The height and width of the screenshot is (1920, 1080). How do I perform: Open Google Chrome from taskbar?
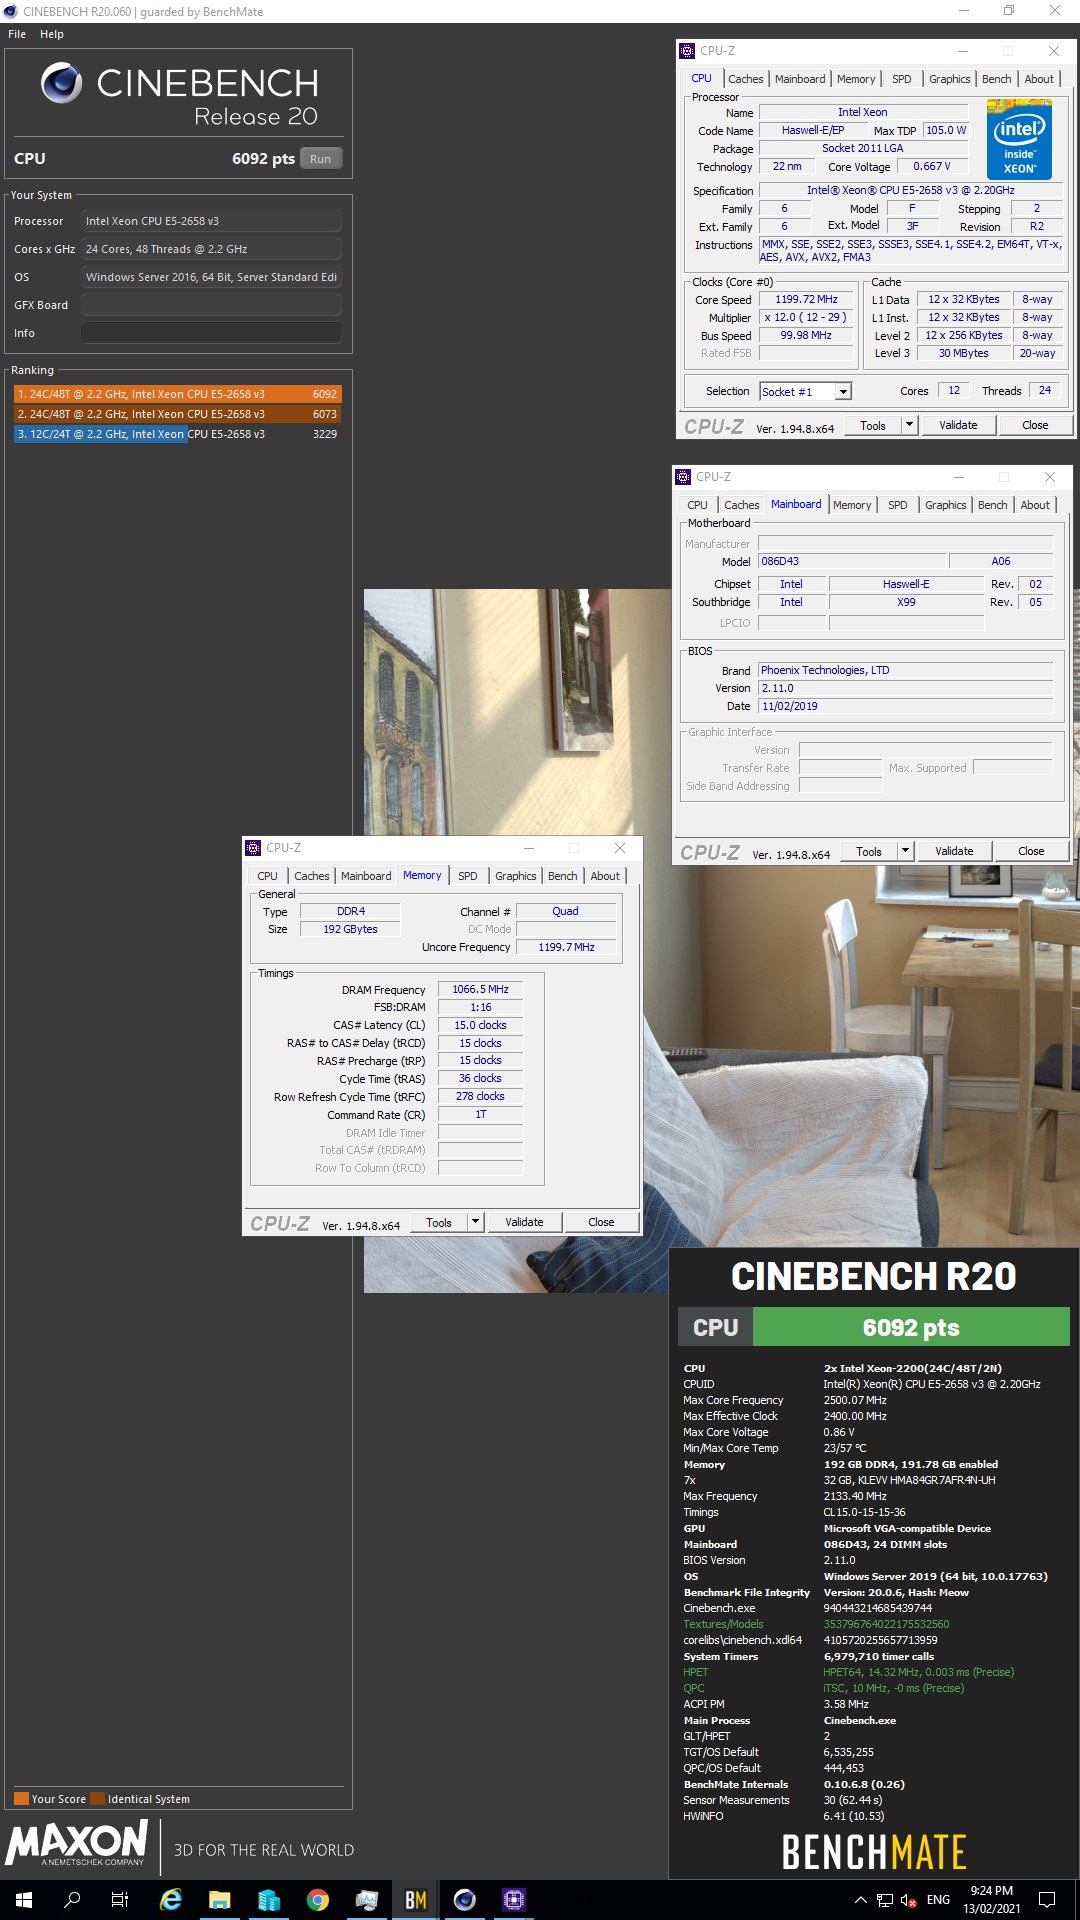coord(318,1899)
